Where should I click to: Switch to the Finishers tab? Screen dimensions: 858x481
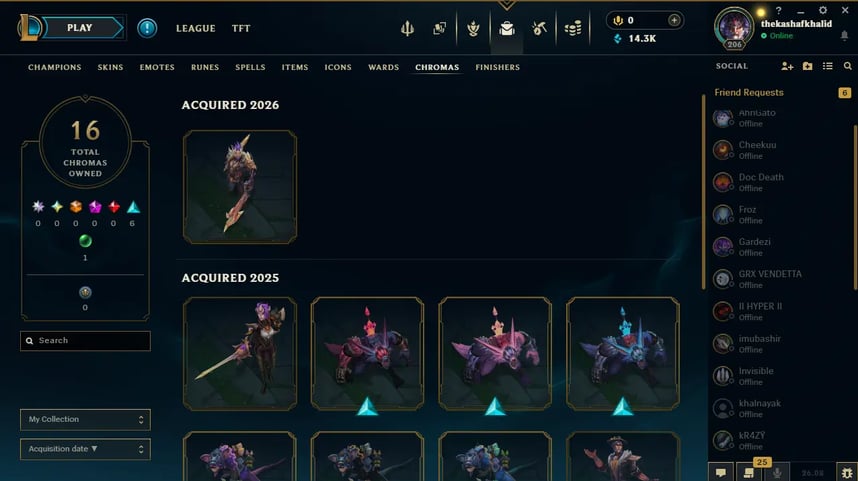[497, 67]
